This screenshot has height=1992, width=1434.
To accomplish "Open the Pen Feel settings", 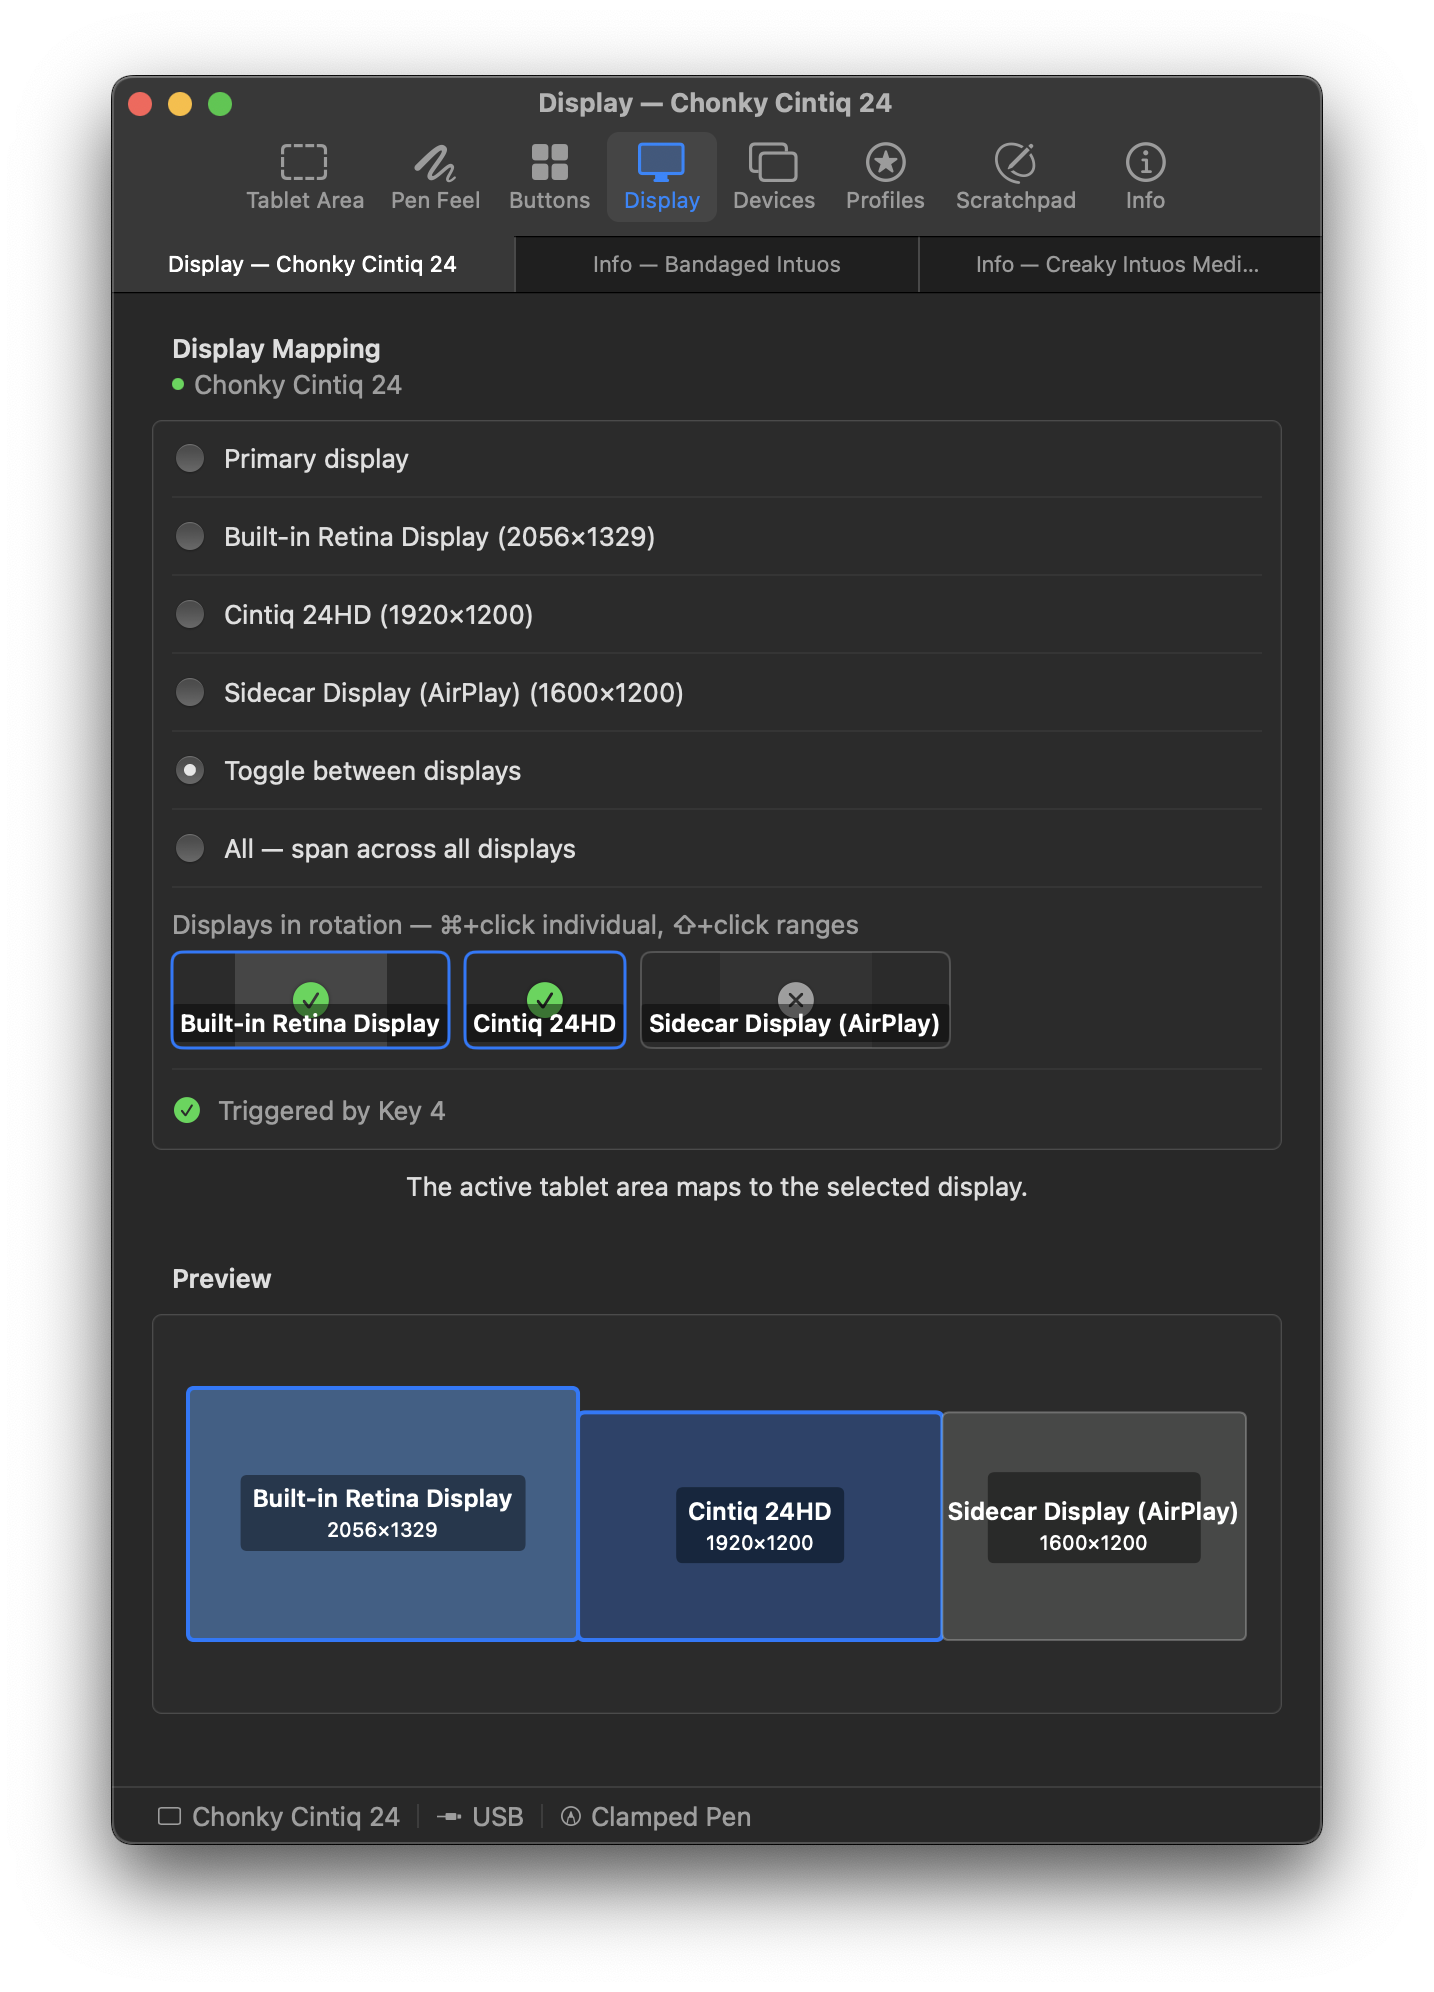I will point(435,177).
